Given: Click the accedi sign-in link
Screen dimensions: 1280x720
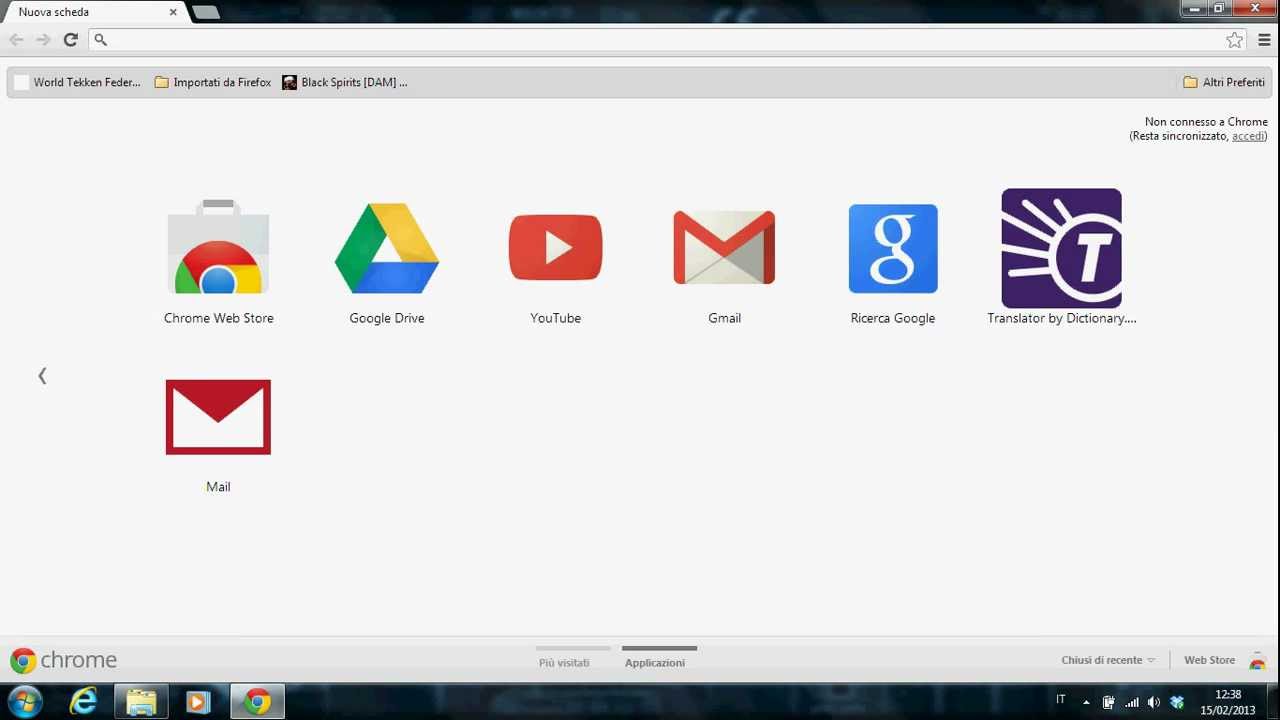Looking at the screenshot, I should click(1248, 136).
